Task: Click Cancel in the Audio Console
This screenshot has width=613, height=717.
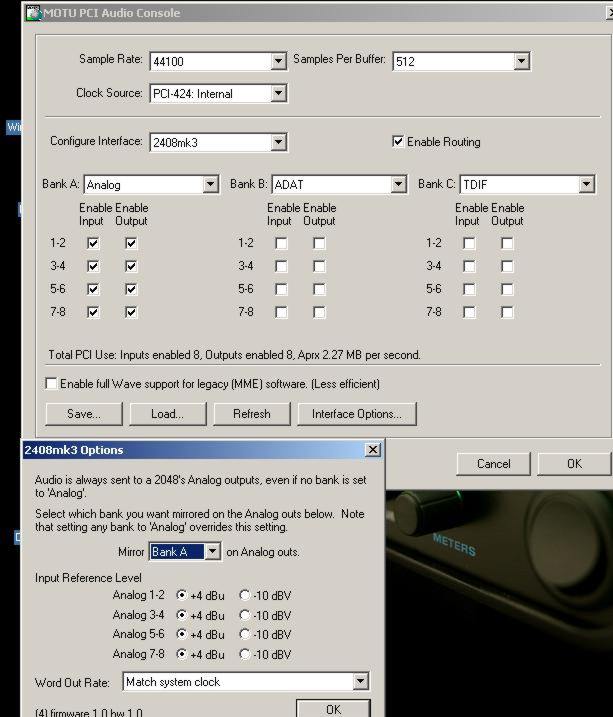Action: click(493, 464)
